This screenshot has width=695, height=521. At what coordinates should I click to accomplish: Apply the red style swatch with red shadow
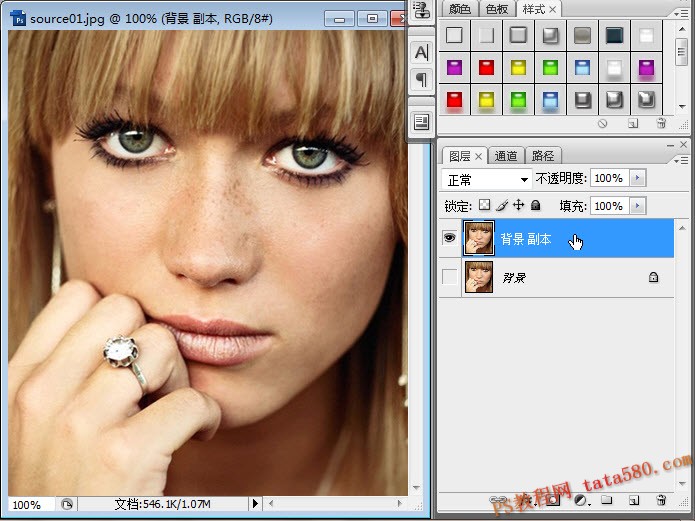[x=454, y=100]
